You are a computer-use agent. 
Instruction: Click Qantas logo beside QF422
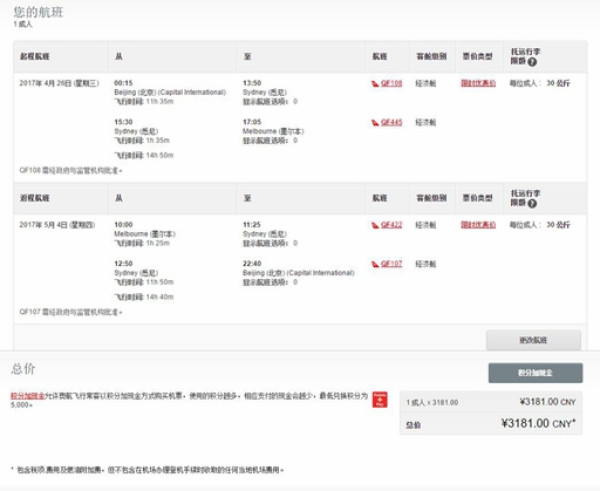point(375,225)
